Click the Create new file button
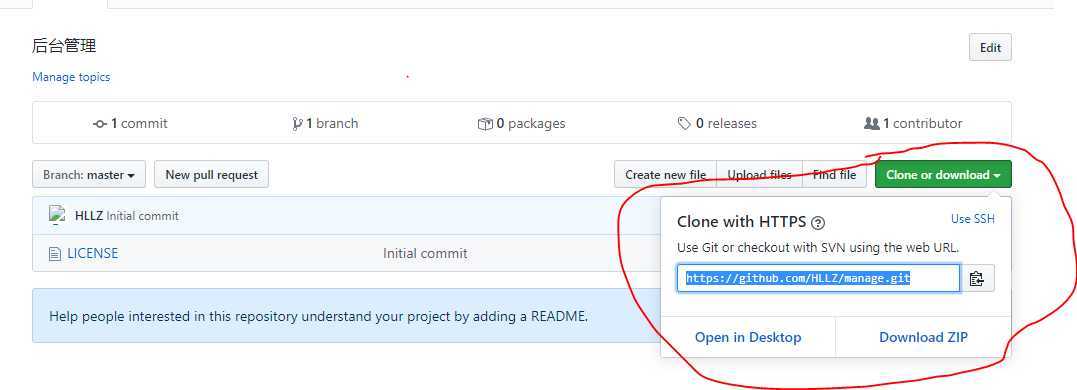Viewport: 1077px width, 390px height. (665, 174)
